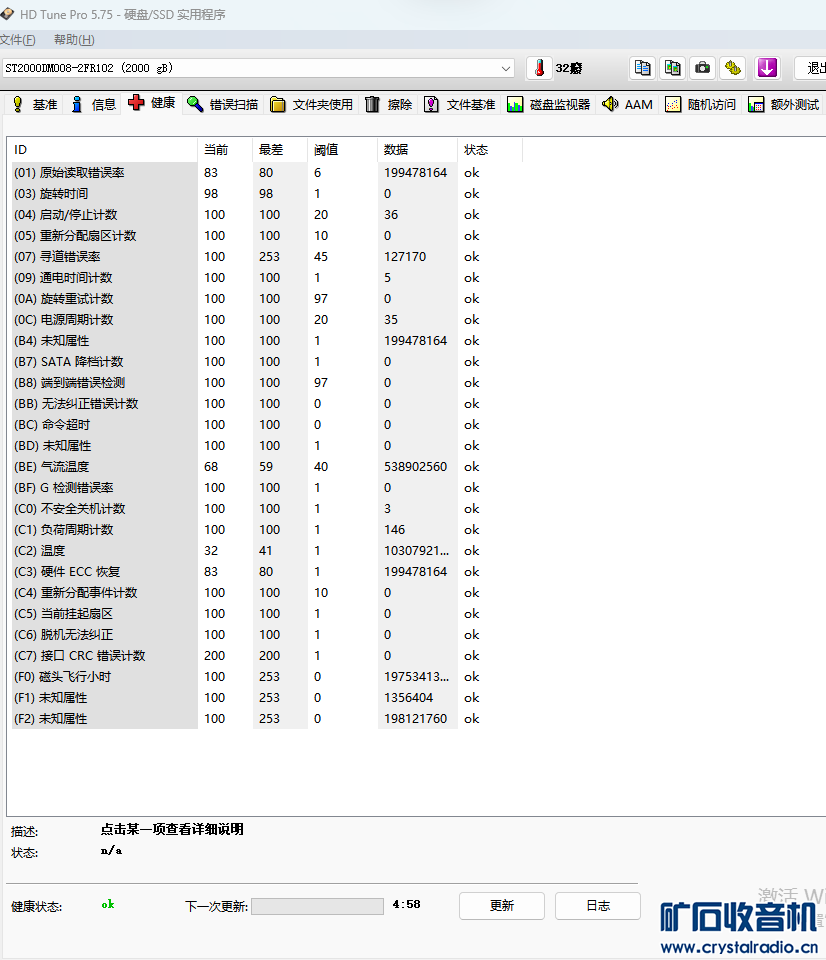This screenshot has width=826, height=960.
Task: Switch to the 磁盘监视器 tab
Action: (549, 105)
